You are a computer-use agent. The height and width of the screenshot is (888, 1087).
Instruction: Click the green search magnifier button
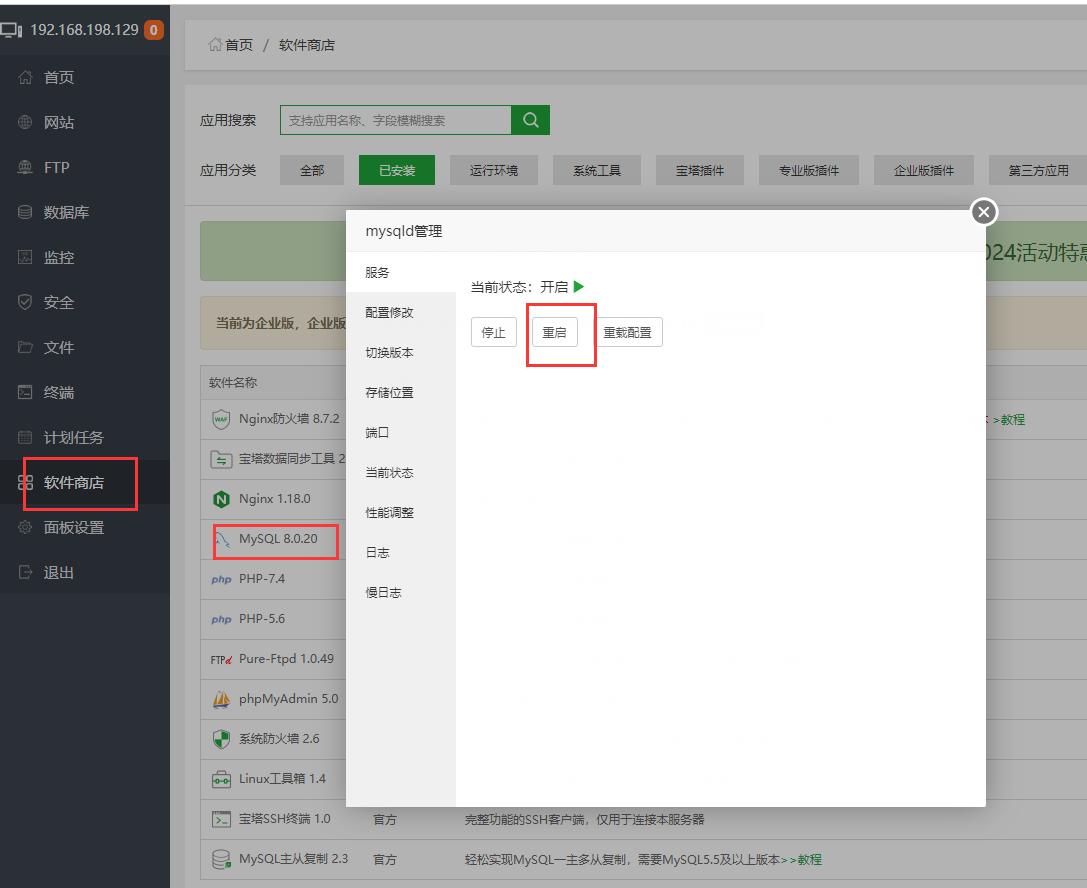point(530,120)
